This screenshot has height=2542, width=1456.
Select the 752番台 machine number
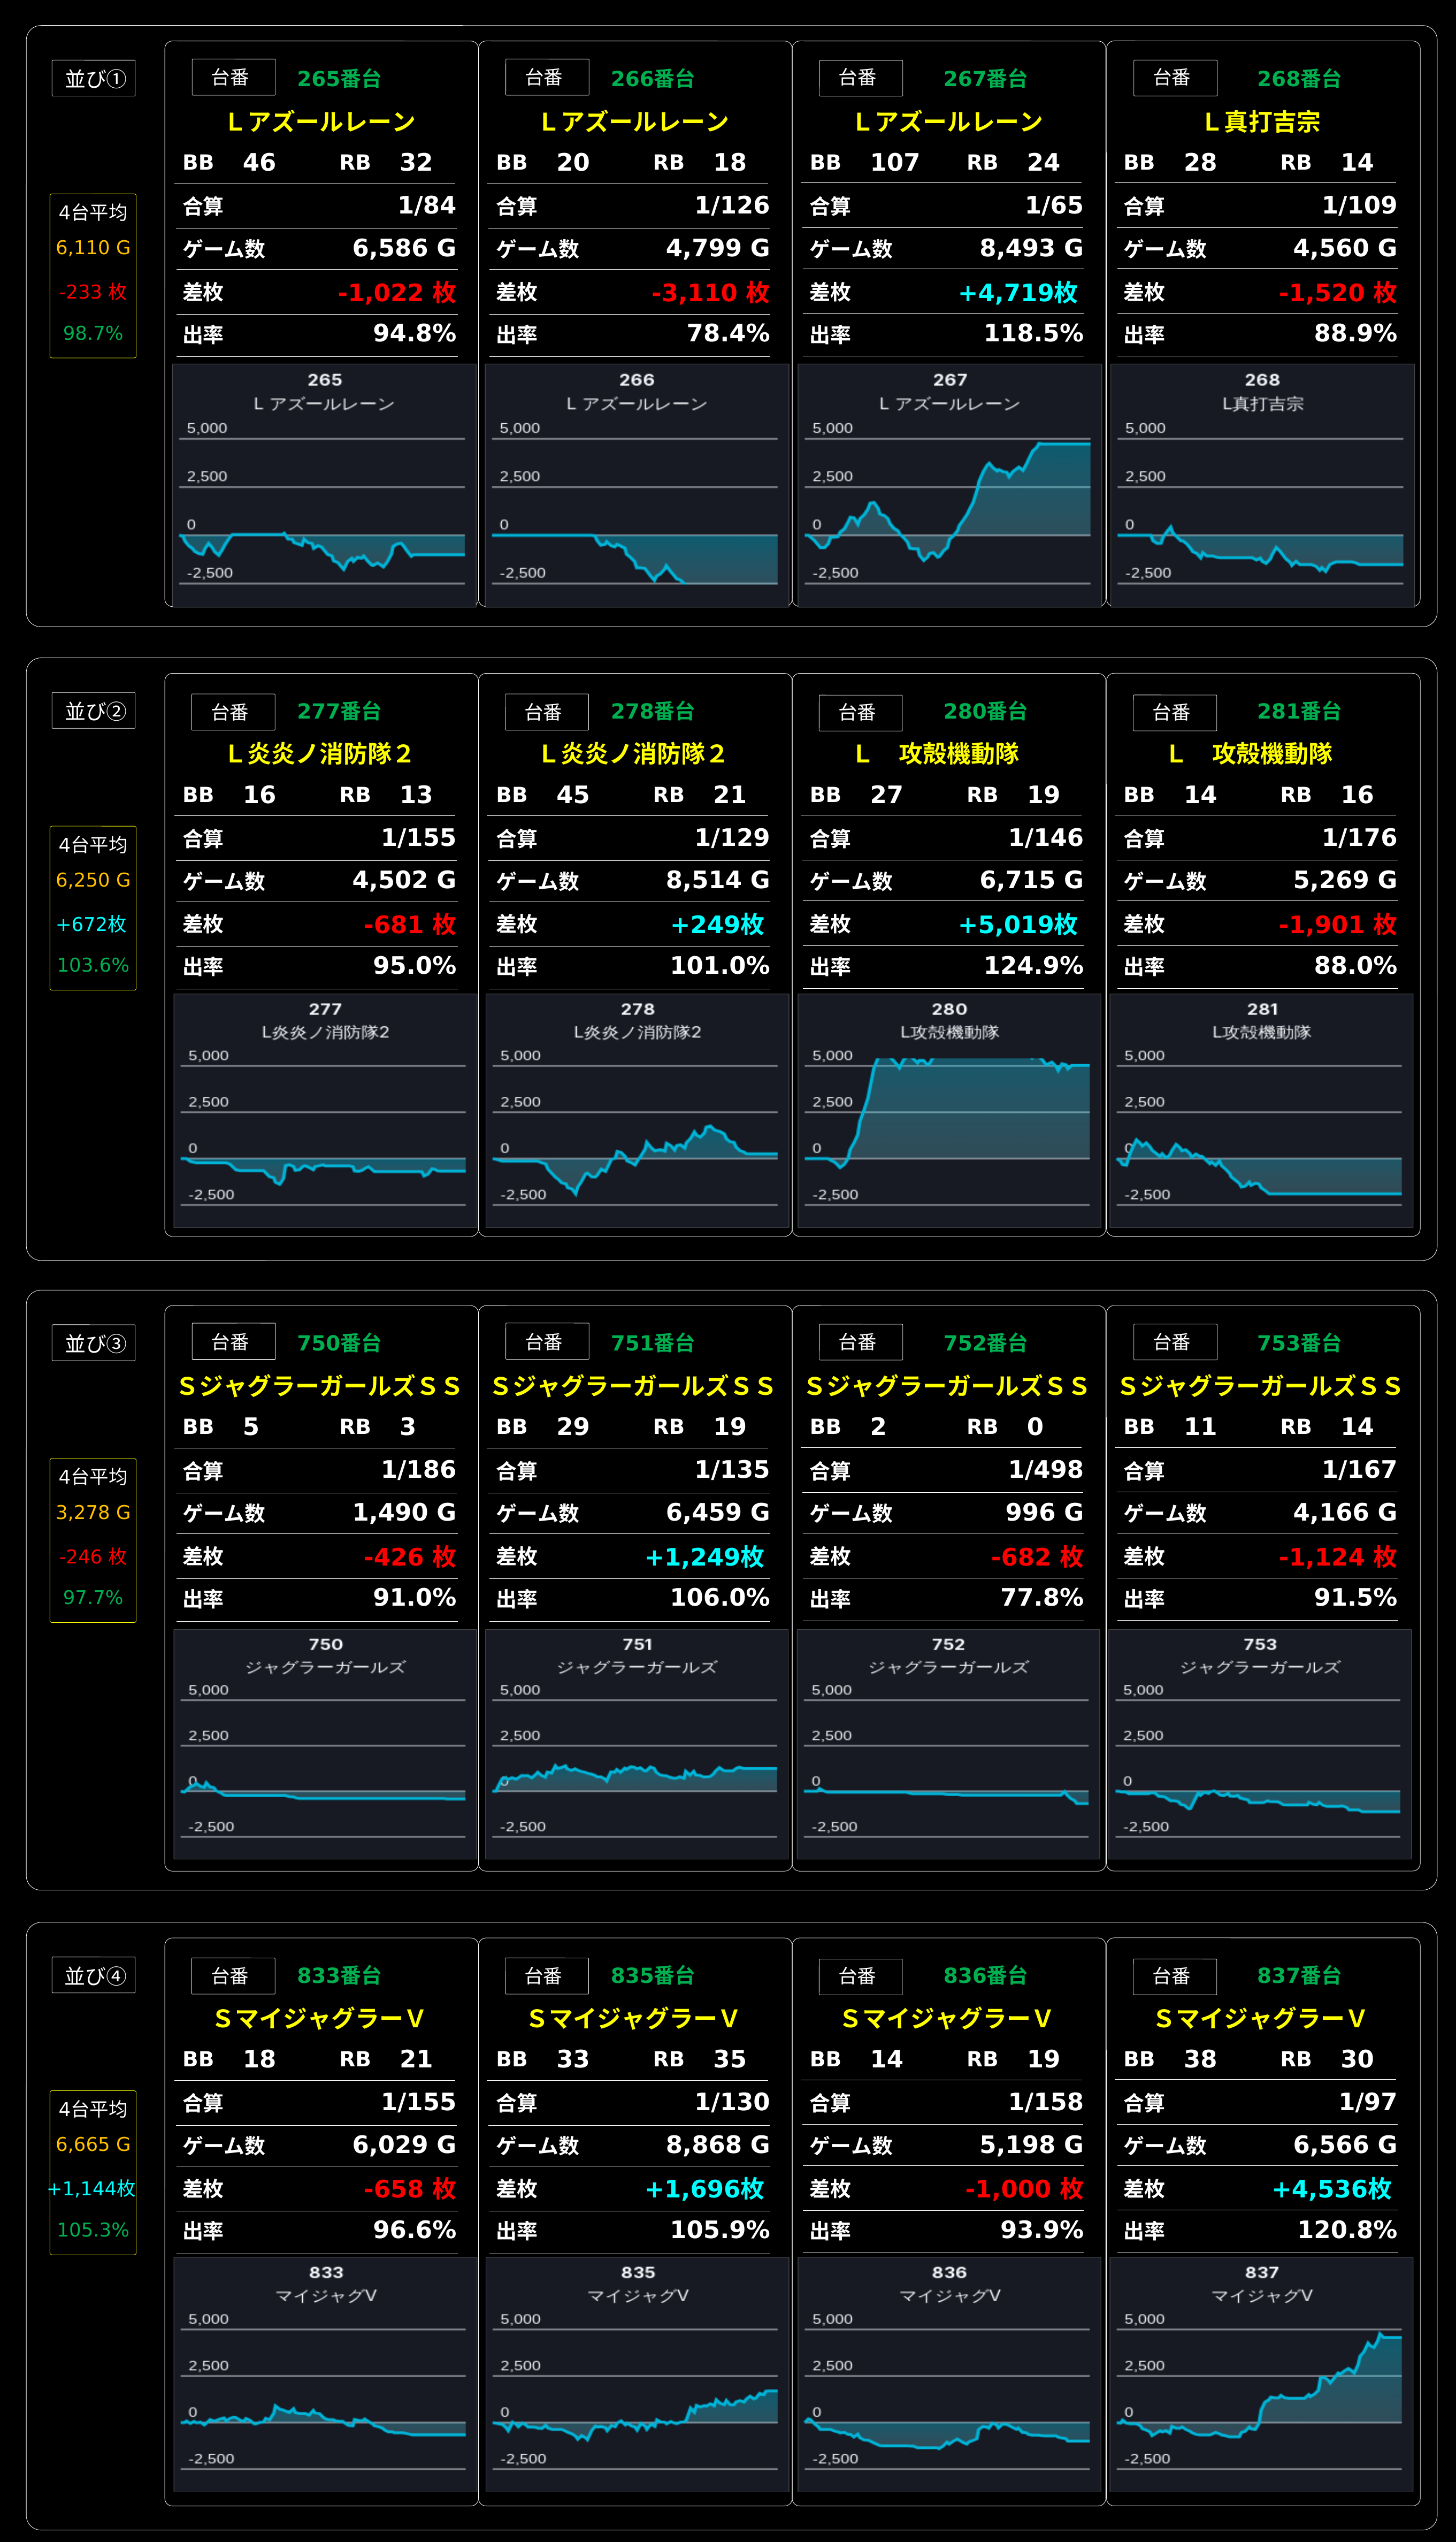[986, 1343]
